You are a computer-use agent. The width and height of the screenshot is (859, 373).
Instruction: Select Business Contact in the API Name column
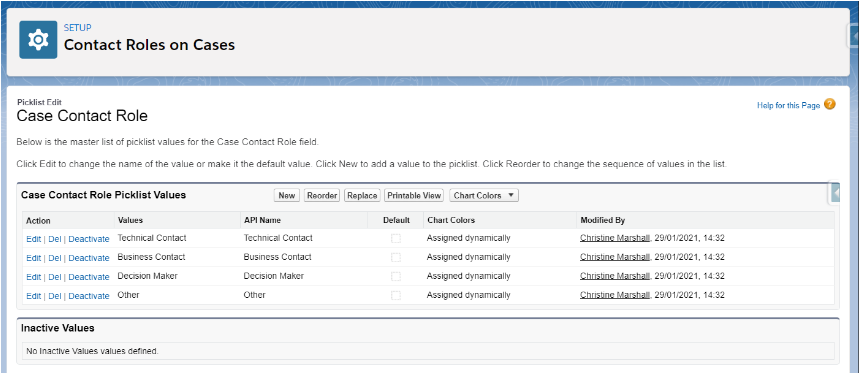(277, 257)
